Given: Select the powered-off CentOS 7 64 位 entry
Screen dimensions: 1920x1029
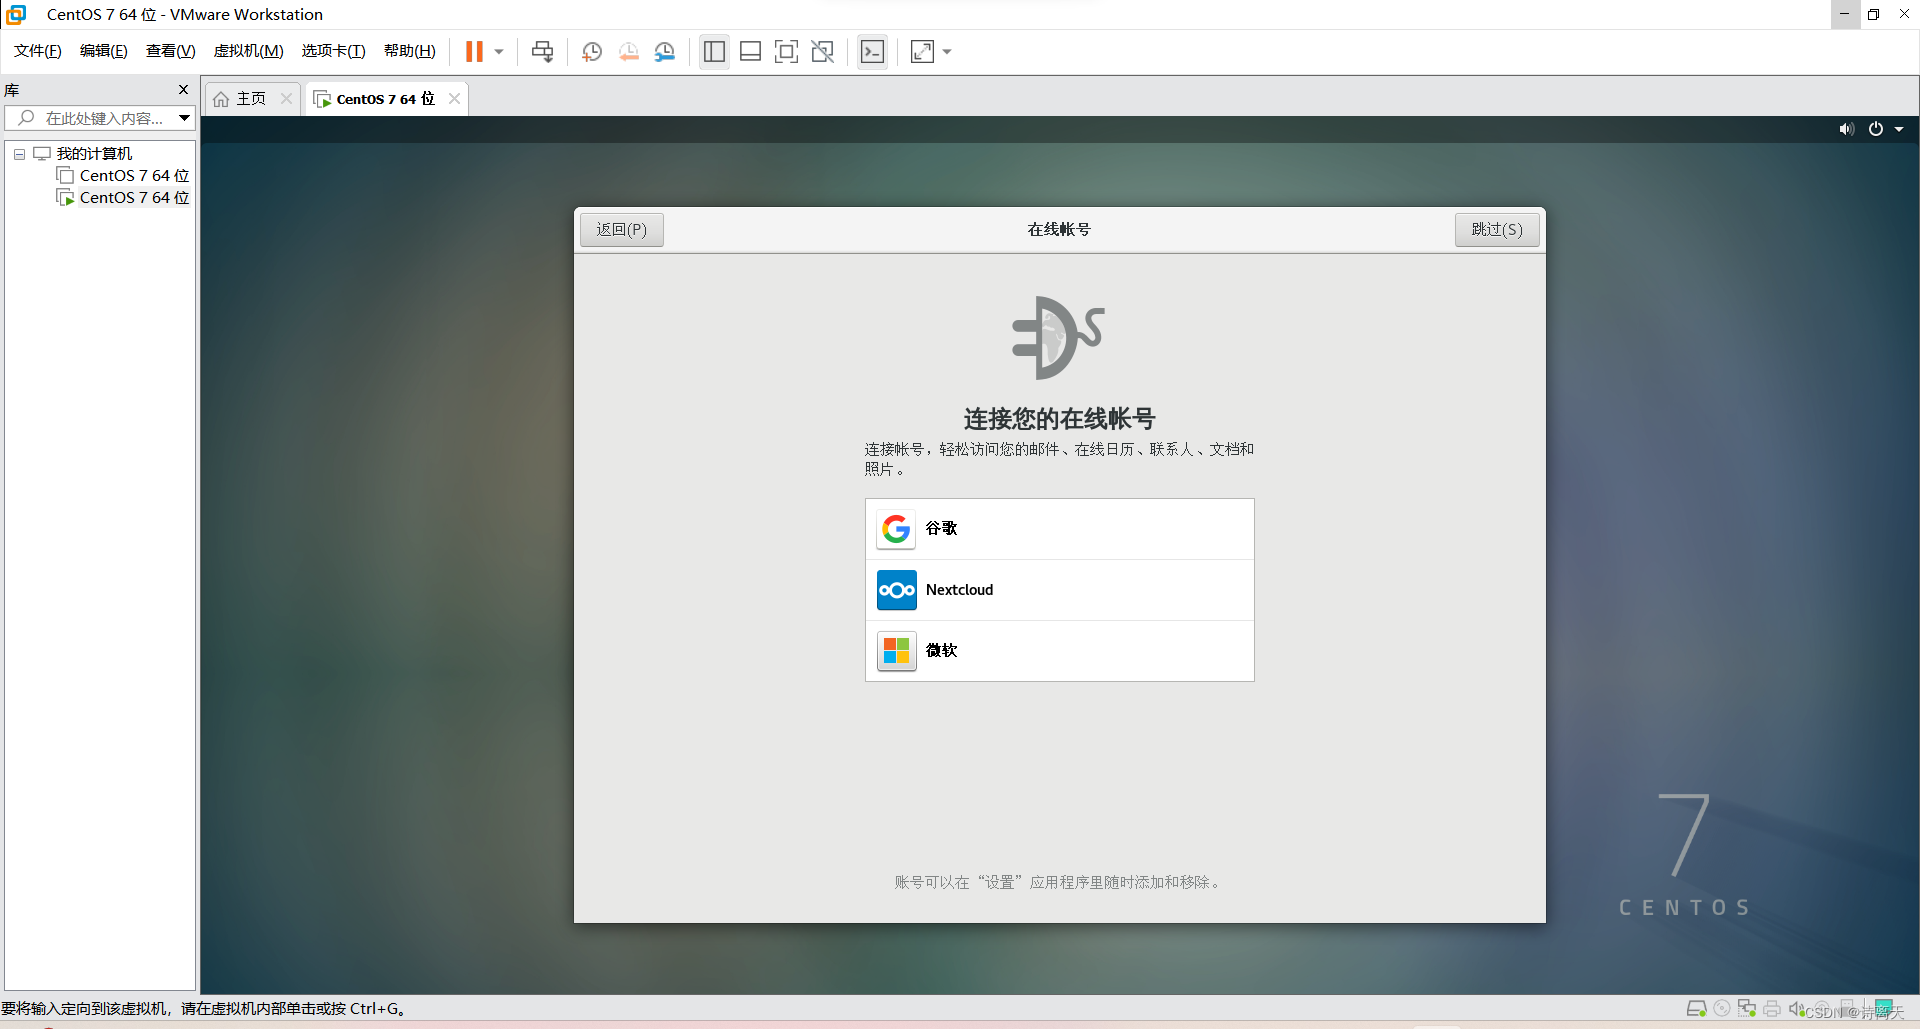Looking at the screenshot, I should pos(134,175).
